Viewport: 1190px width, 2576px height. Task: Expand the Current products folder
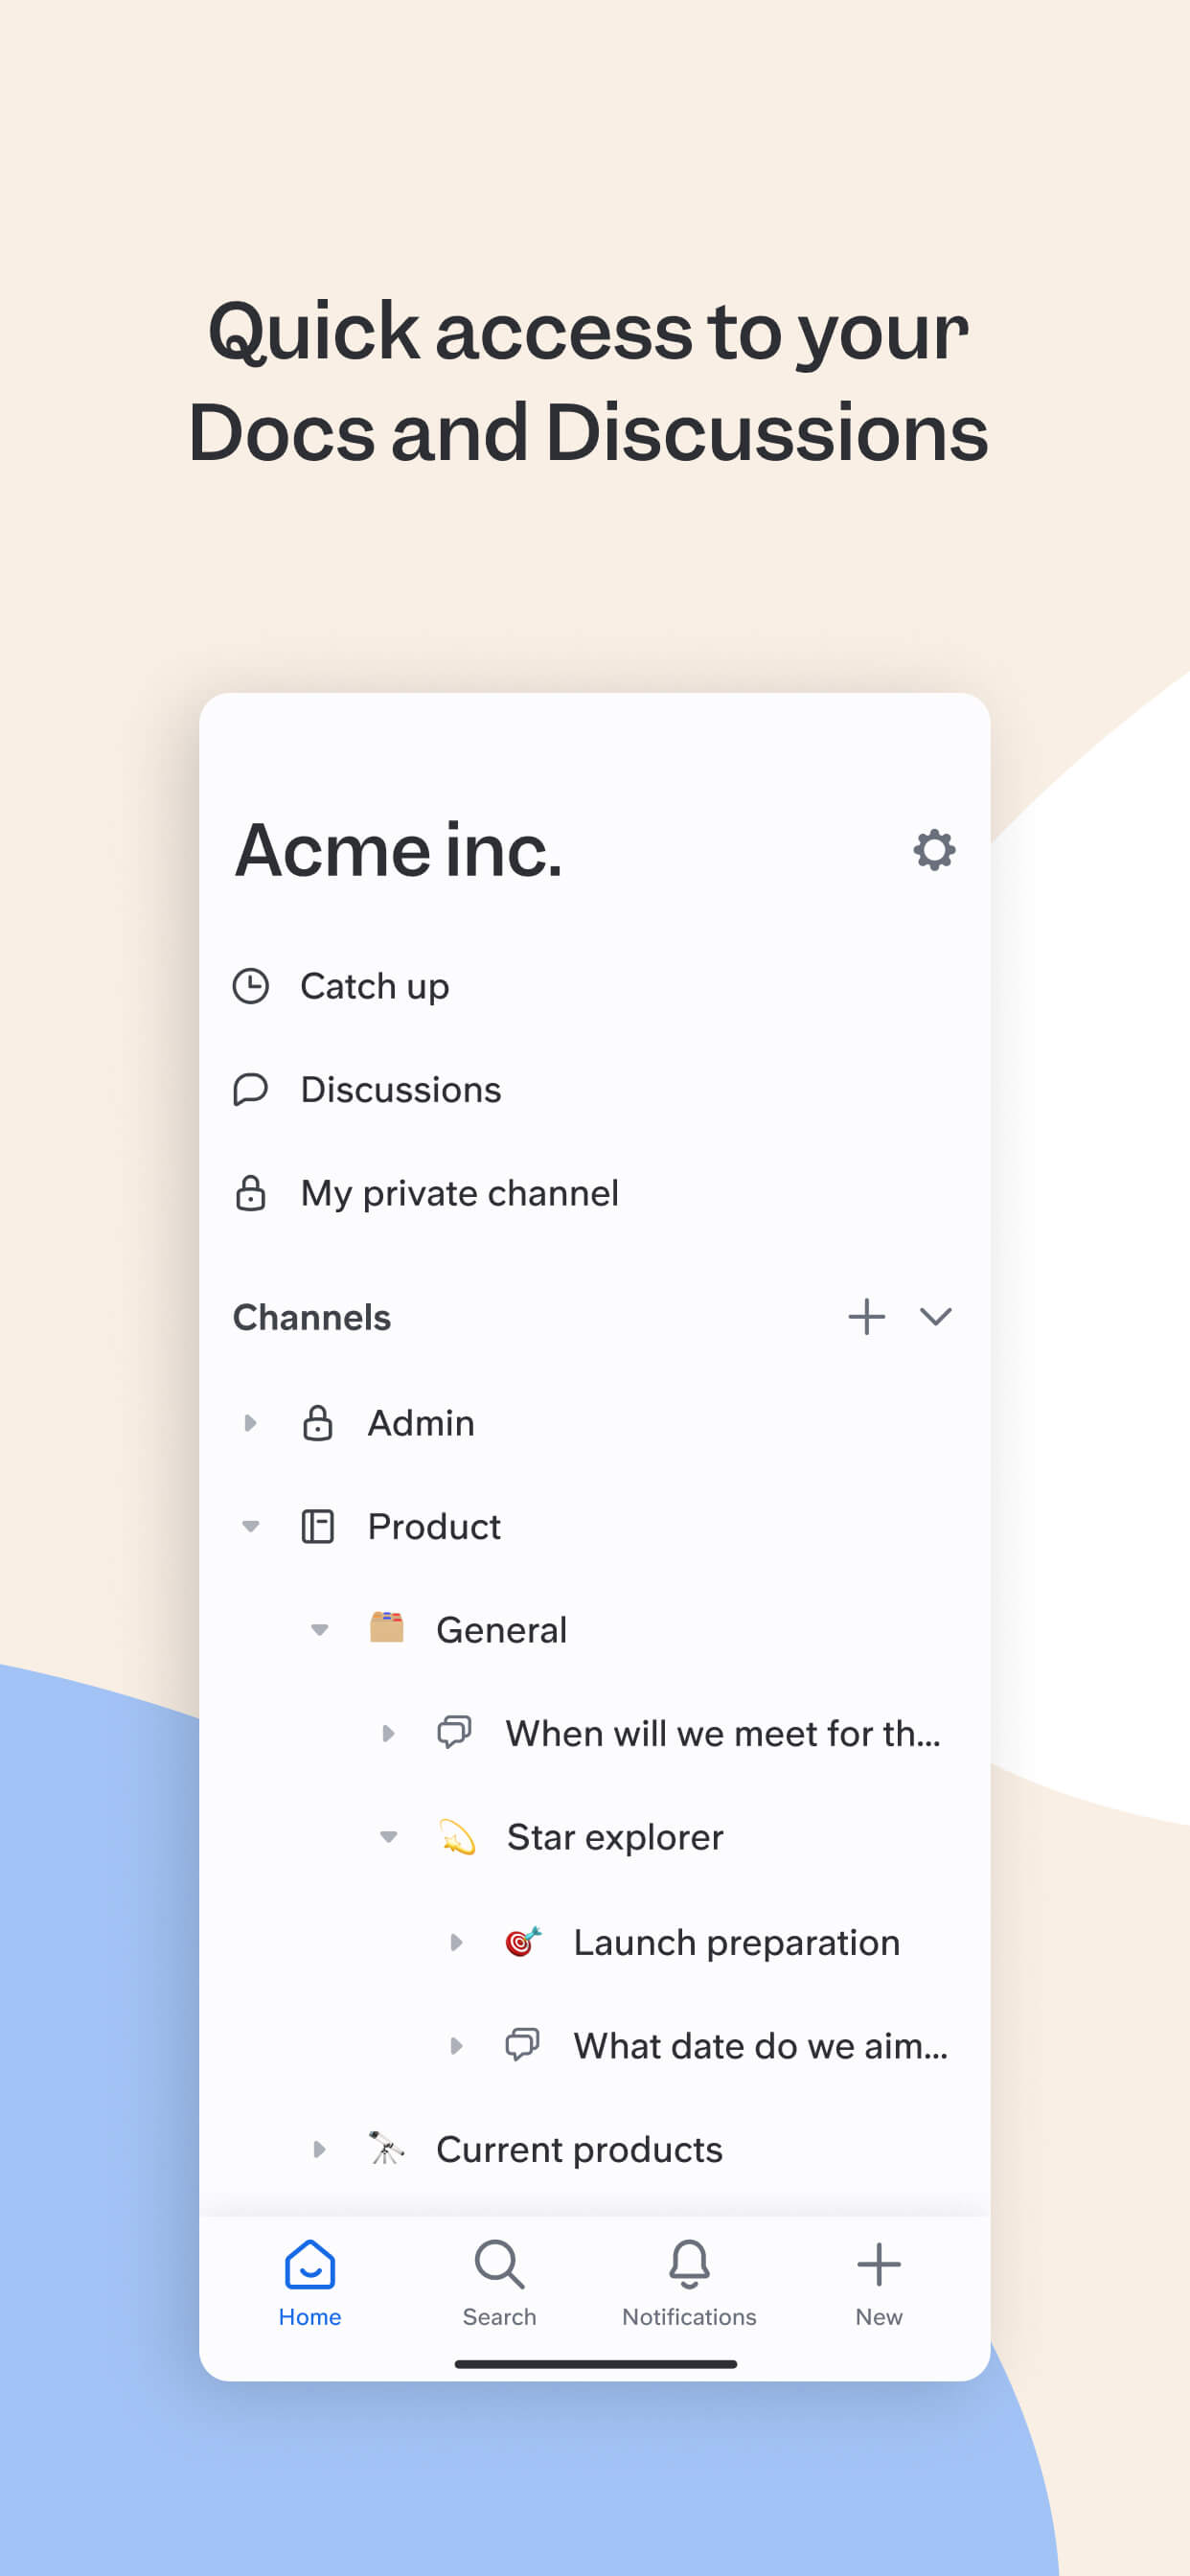[x=319, y=2149]
